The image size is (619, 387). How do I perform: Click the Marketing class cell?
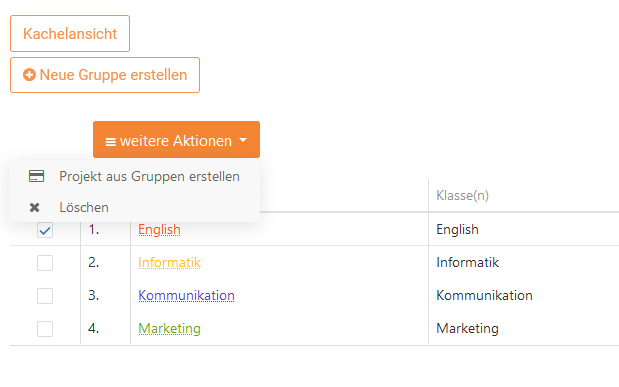point(467,329)
